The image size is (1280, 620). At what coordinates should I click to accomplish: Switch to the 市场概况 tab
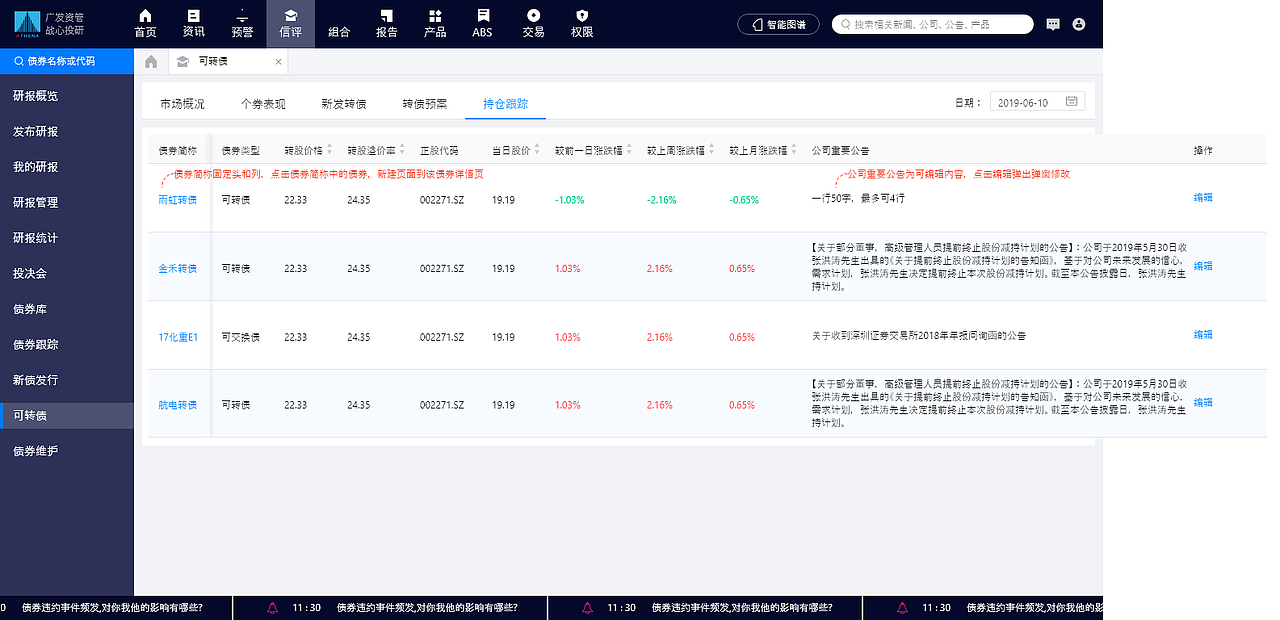[183, 101]
